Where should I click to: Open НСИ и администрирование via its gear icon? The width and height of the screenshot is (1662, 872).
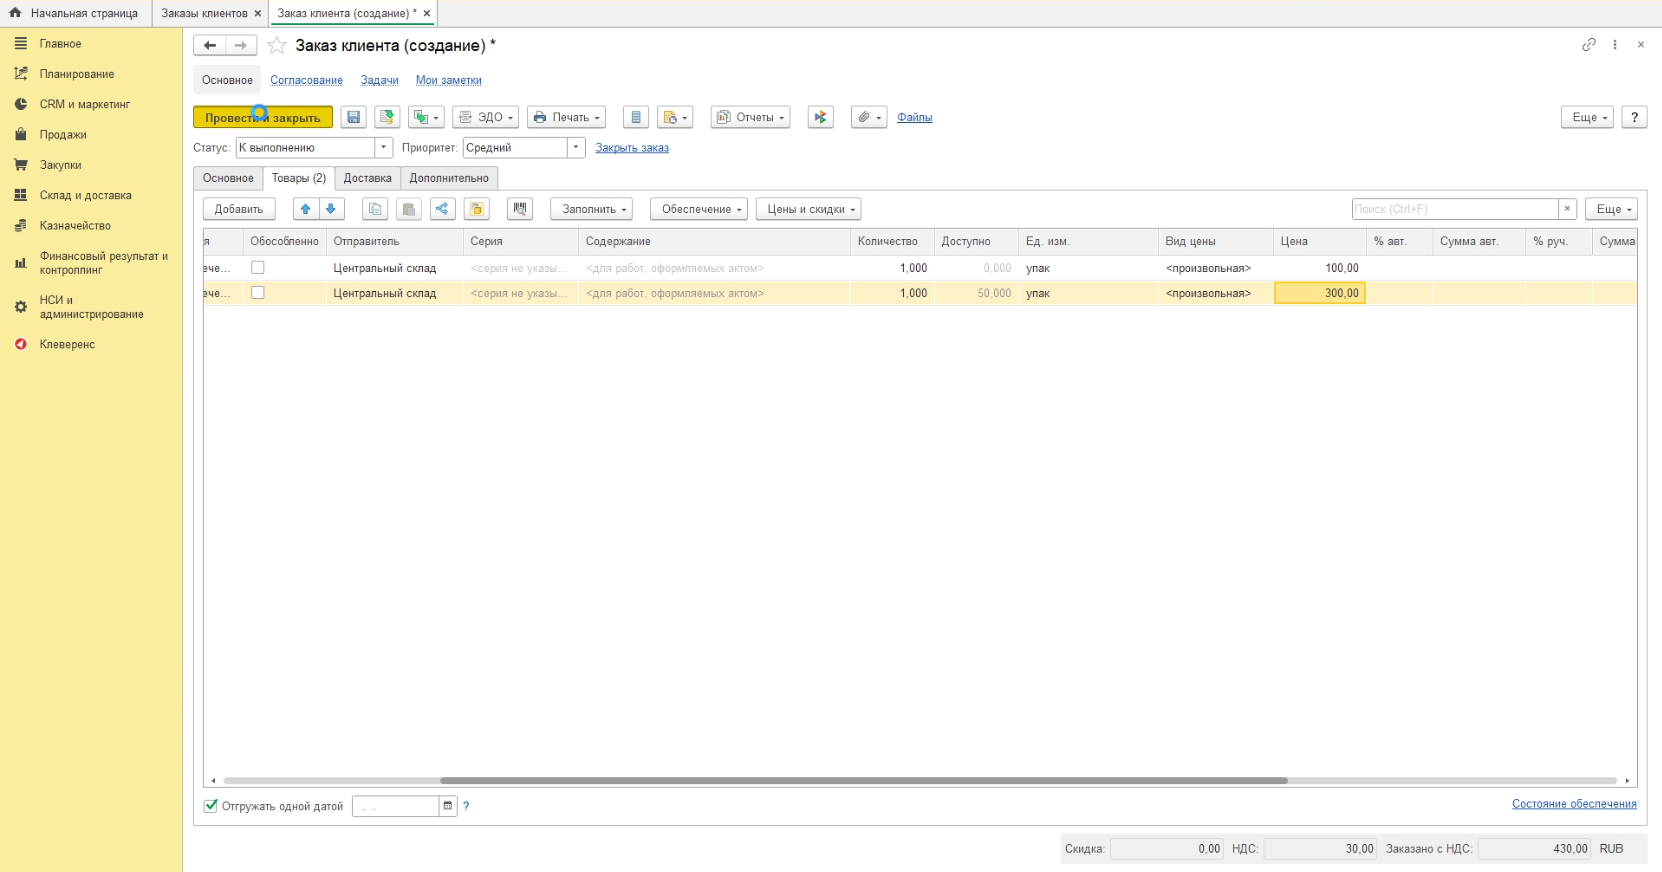coord(20,307)
